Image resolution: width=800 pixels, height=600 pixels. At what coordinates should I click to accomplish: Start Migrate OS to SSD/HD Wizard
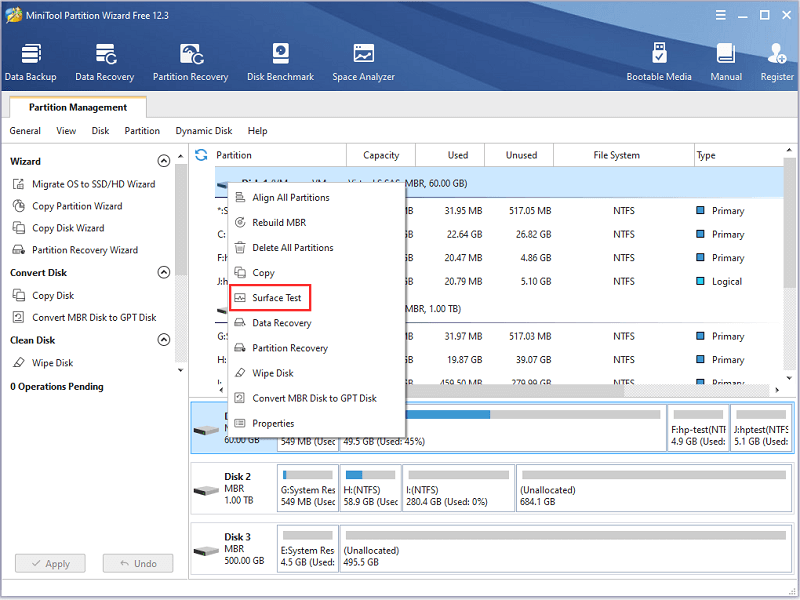click(84, 184)
